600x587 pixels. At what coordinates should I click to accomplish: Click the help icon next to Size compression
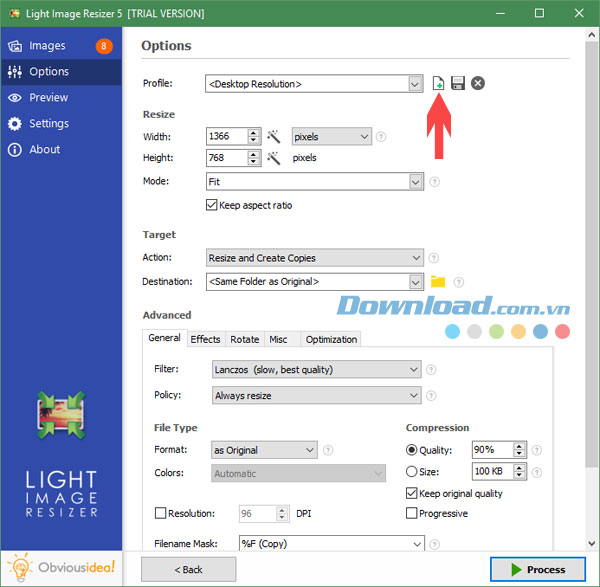(537, 473)
